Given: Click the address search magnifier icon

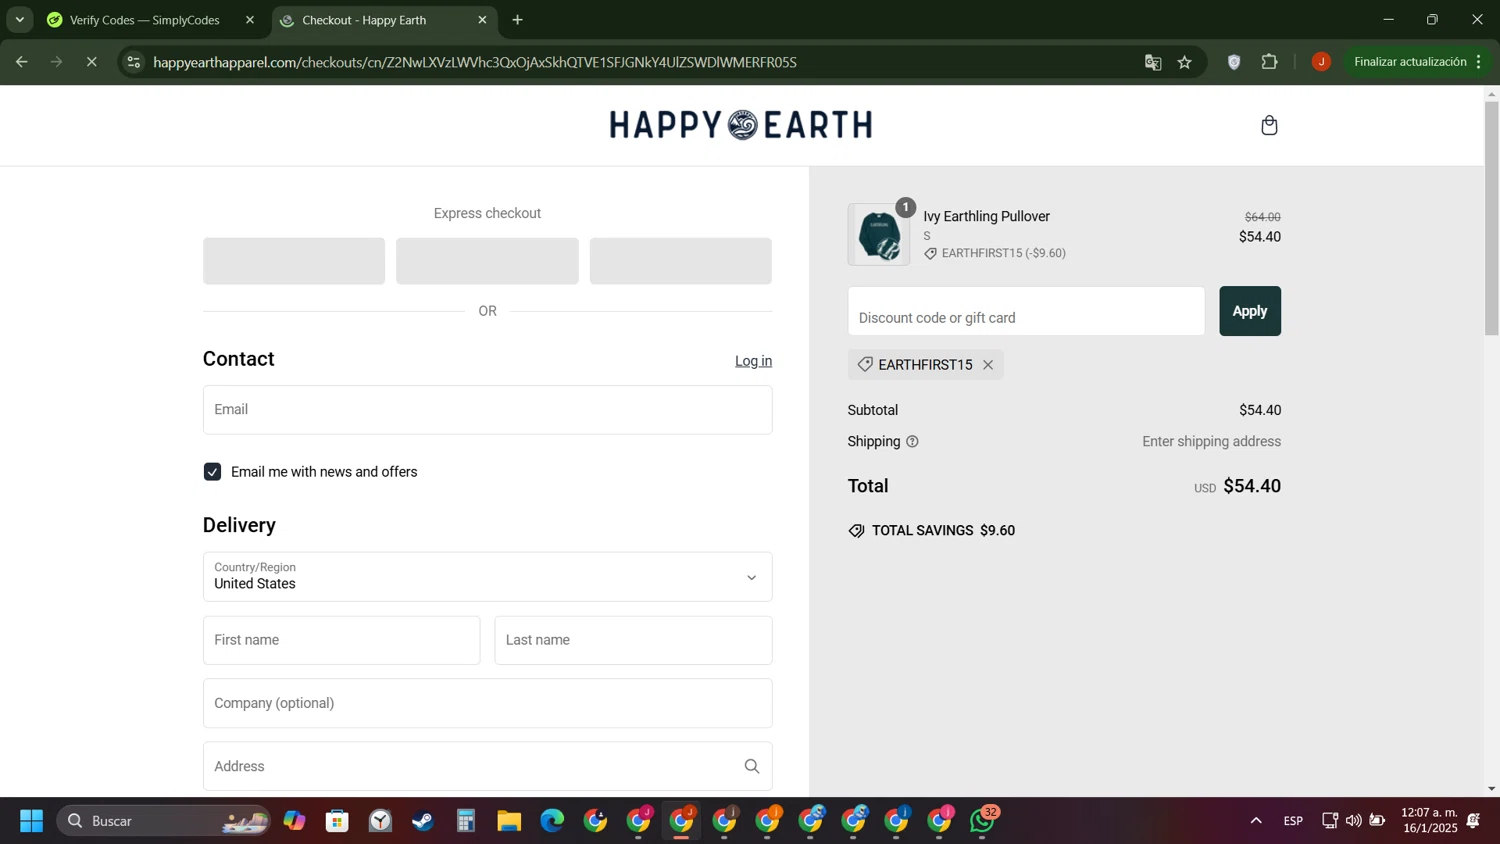Looking at the screenshot, I should point(752,767).
